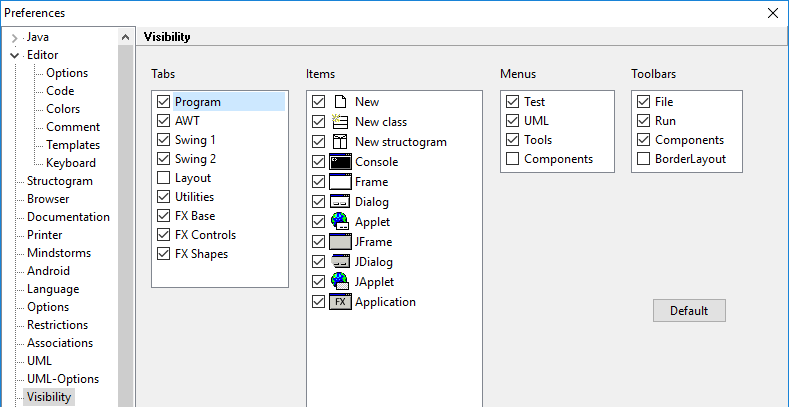The width and height of the screenshot is (789, 407).
Task: Click the JFrame window icon
Action: pyautogui.click(x=339, y=242)
